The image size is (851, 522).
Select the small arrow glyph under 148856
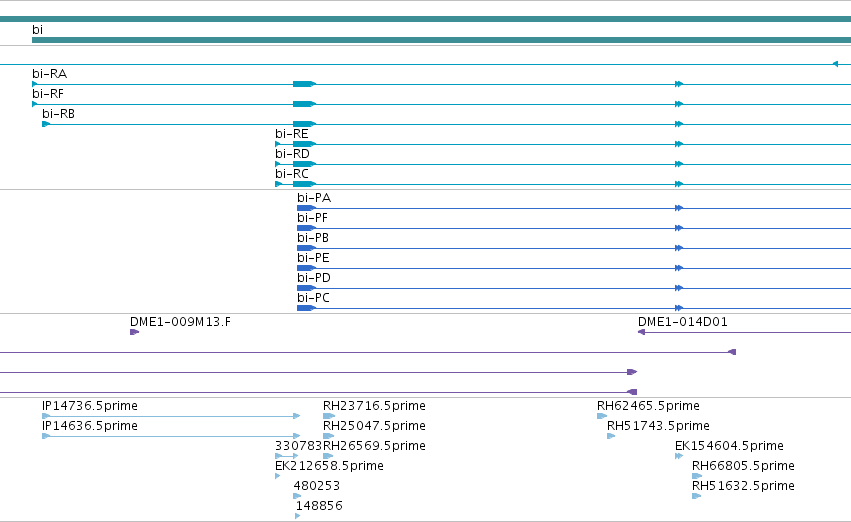point(297,516)
